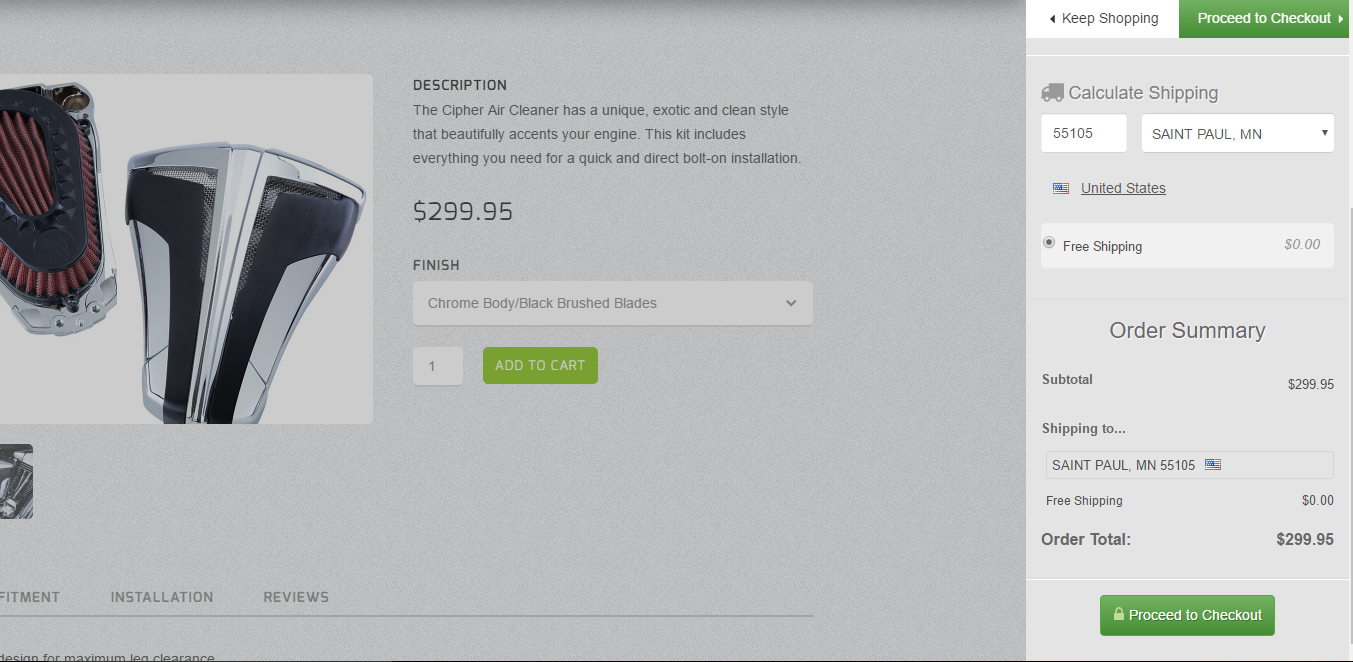
Task: Select the Free Shipping radio button
Action: (1049, 242)
